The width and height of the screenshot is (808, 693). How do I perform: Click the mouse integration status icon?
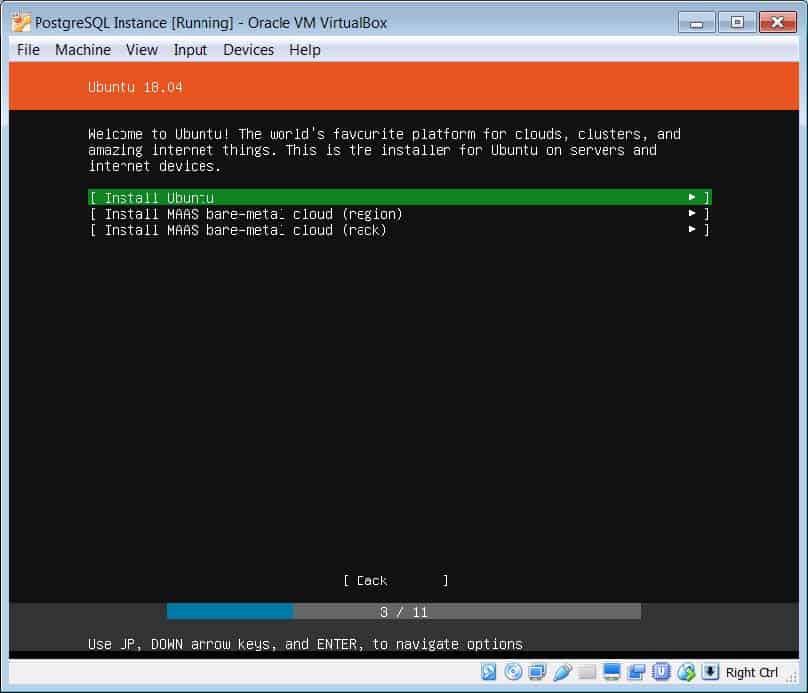[x=686, y=672]
